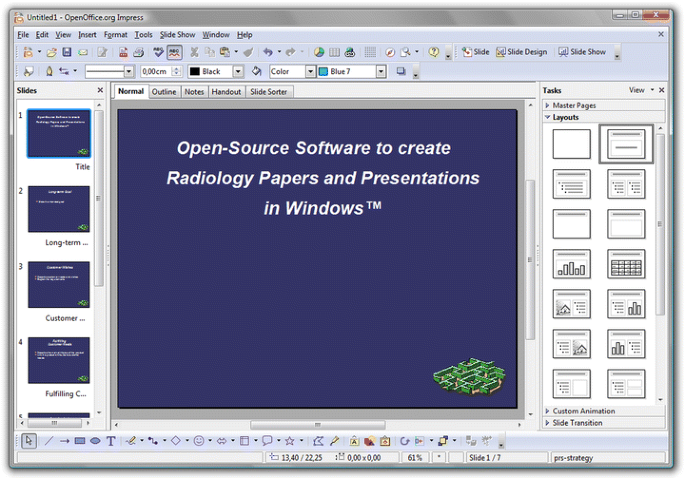The image size is (685, 478).
Task: Click the horizontal scrollbar under the slide
Action: coord(318,425)
